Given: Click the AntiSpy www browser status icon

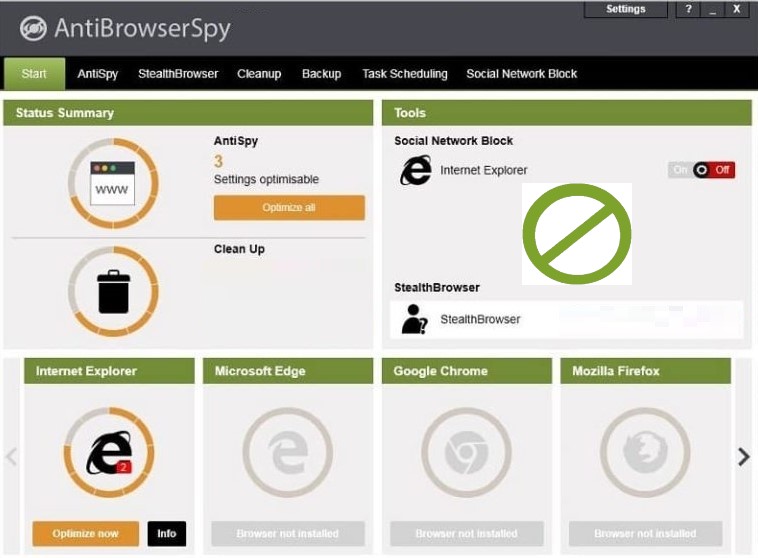Looking at the screenshot, I should (113, 183).
